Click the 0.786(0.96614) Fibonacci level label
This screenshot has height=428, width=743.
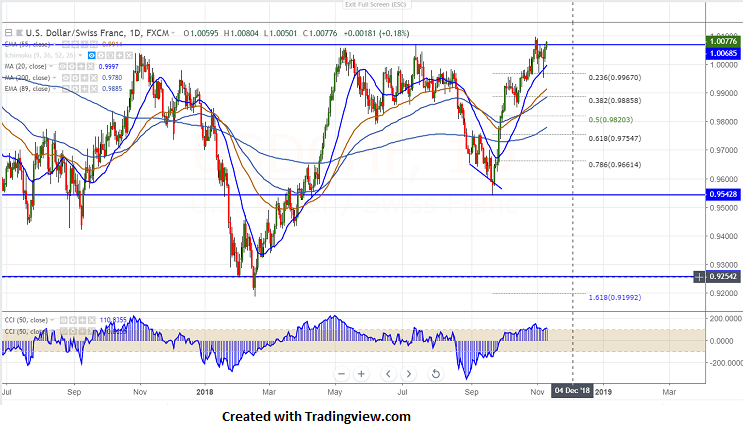[615, 164]
